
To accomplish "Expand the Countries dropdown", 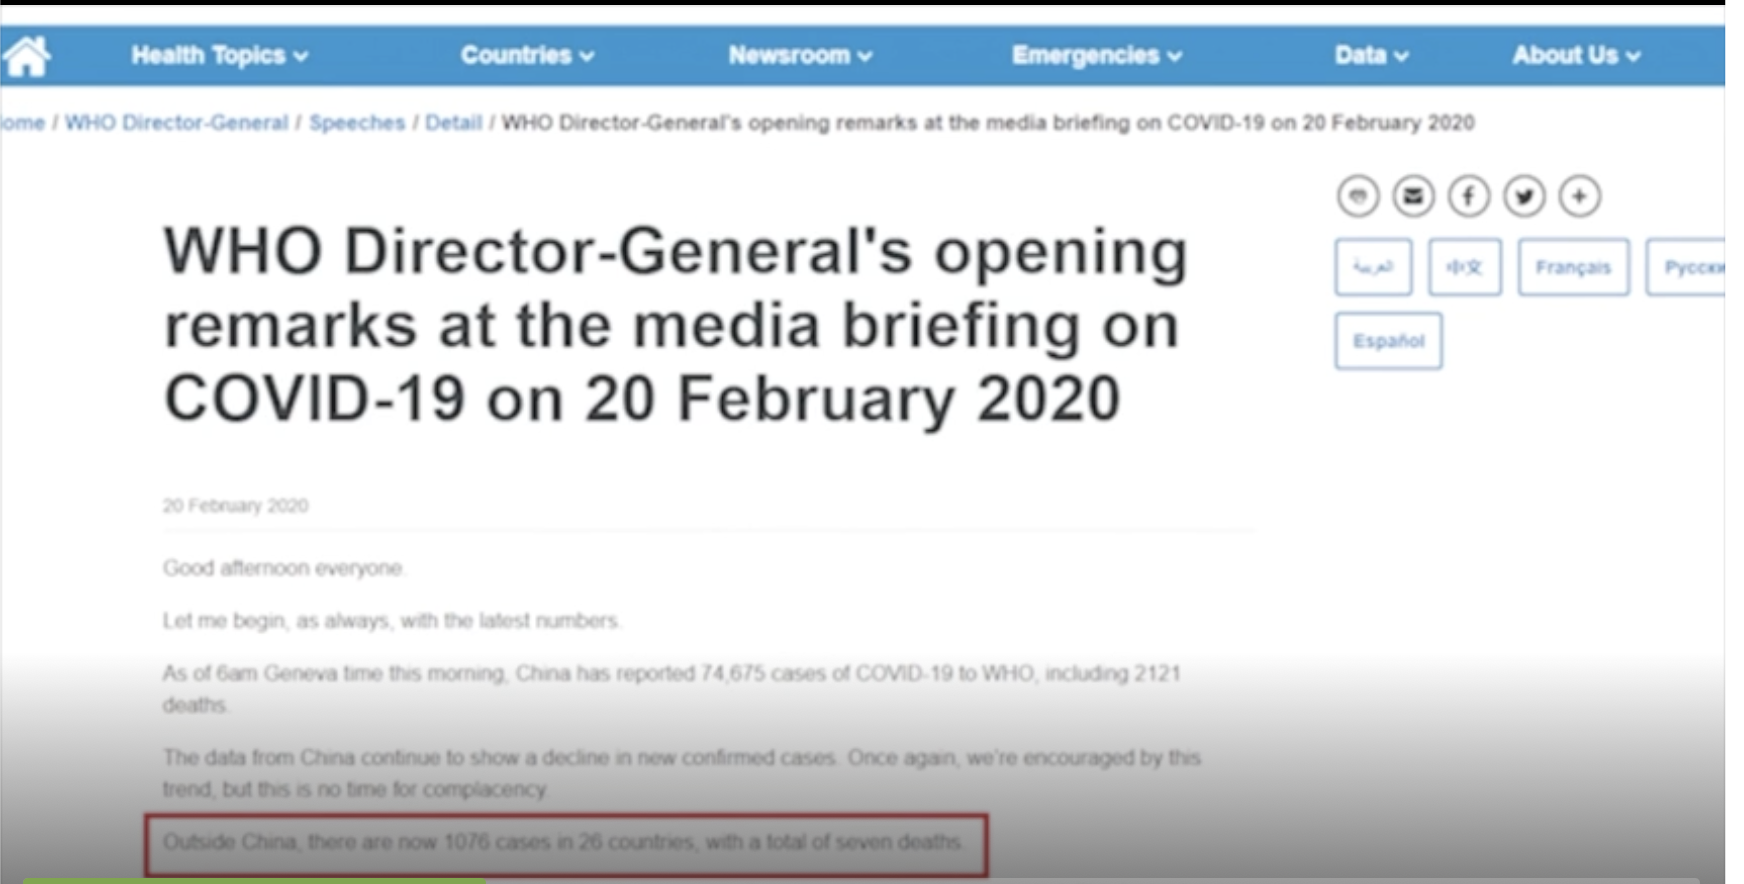I will [x=528, y=56].
